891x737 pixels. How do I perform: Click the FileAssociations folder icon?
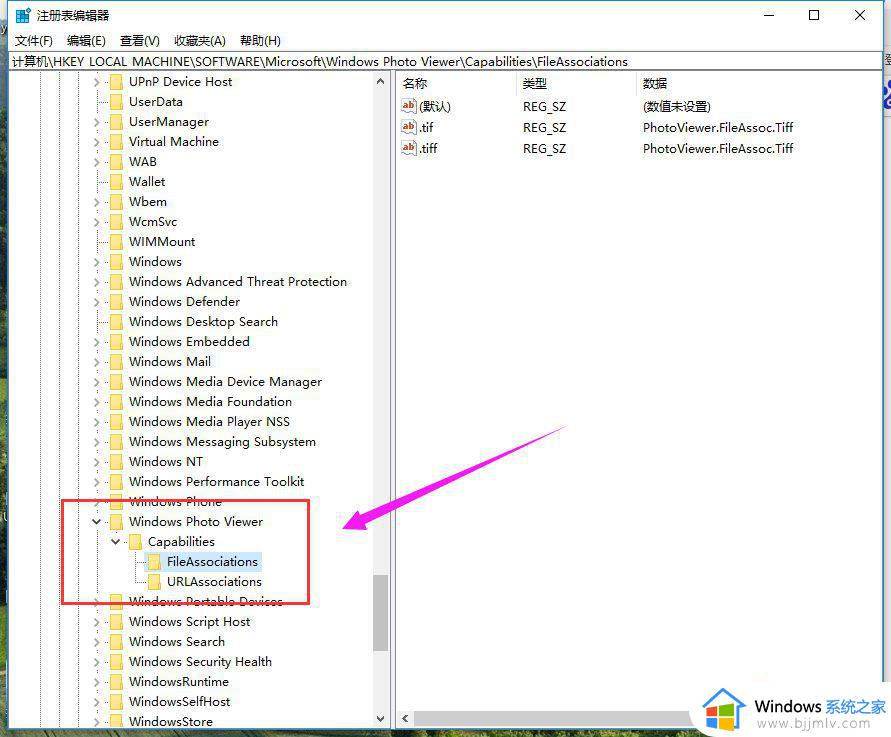click(154, 562)
